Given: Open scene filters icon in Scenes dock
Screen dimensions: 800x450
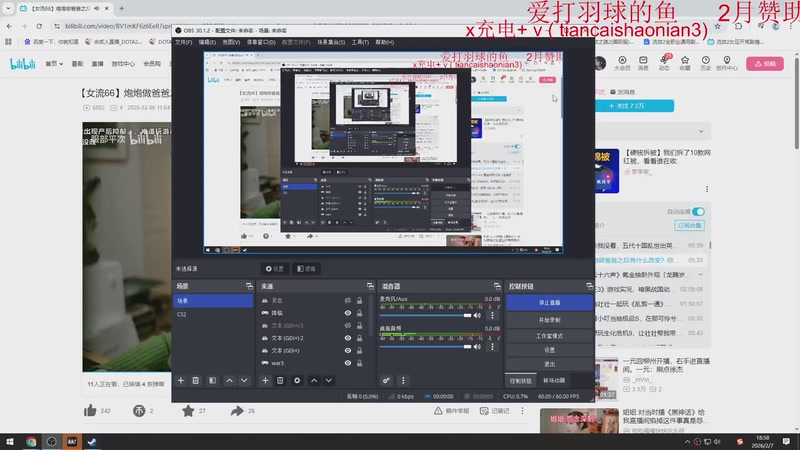Looking at the screenshot, I should (x=212, y=381).
